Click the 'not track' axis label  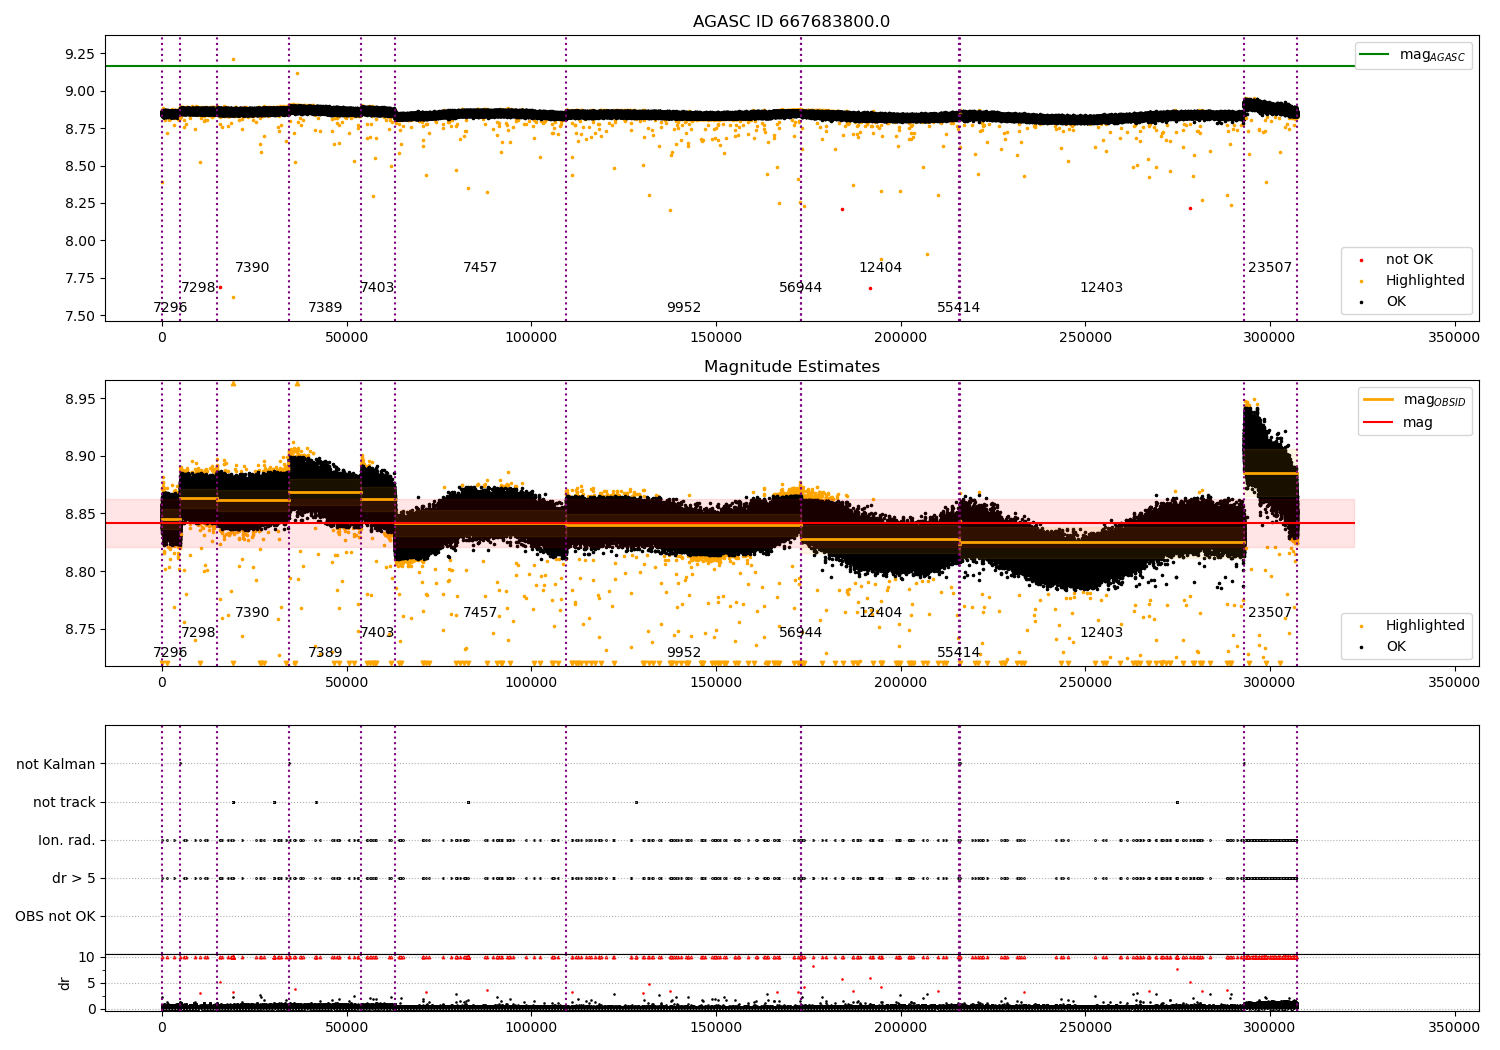coord(64,802)
